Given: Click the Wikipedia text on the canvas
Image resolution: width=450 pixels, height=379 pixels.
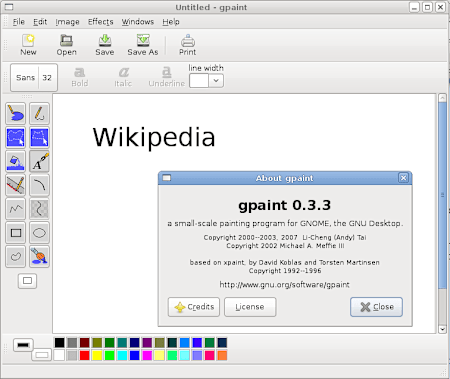Looking at the screenshot, I should pos(154,138).
